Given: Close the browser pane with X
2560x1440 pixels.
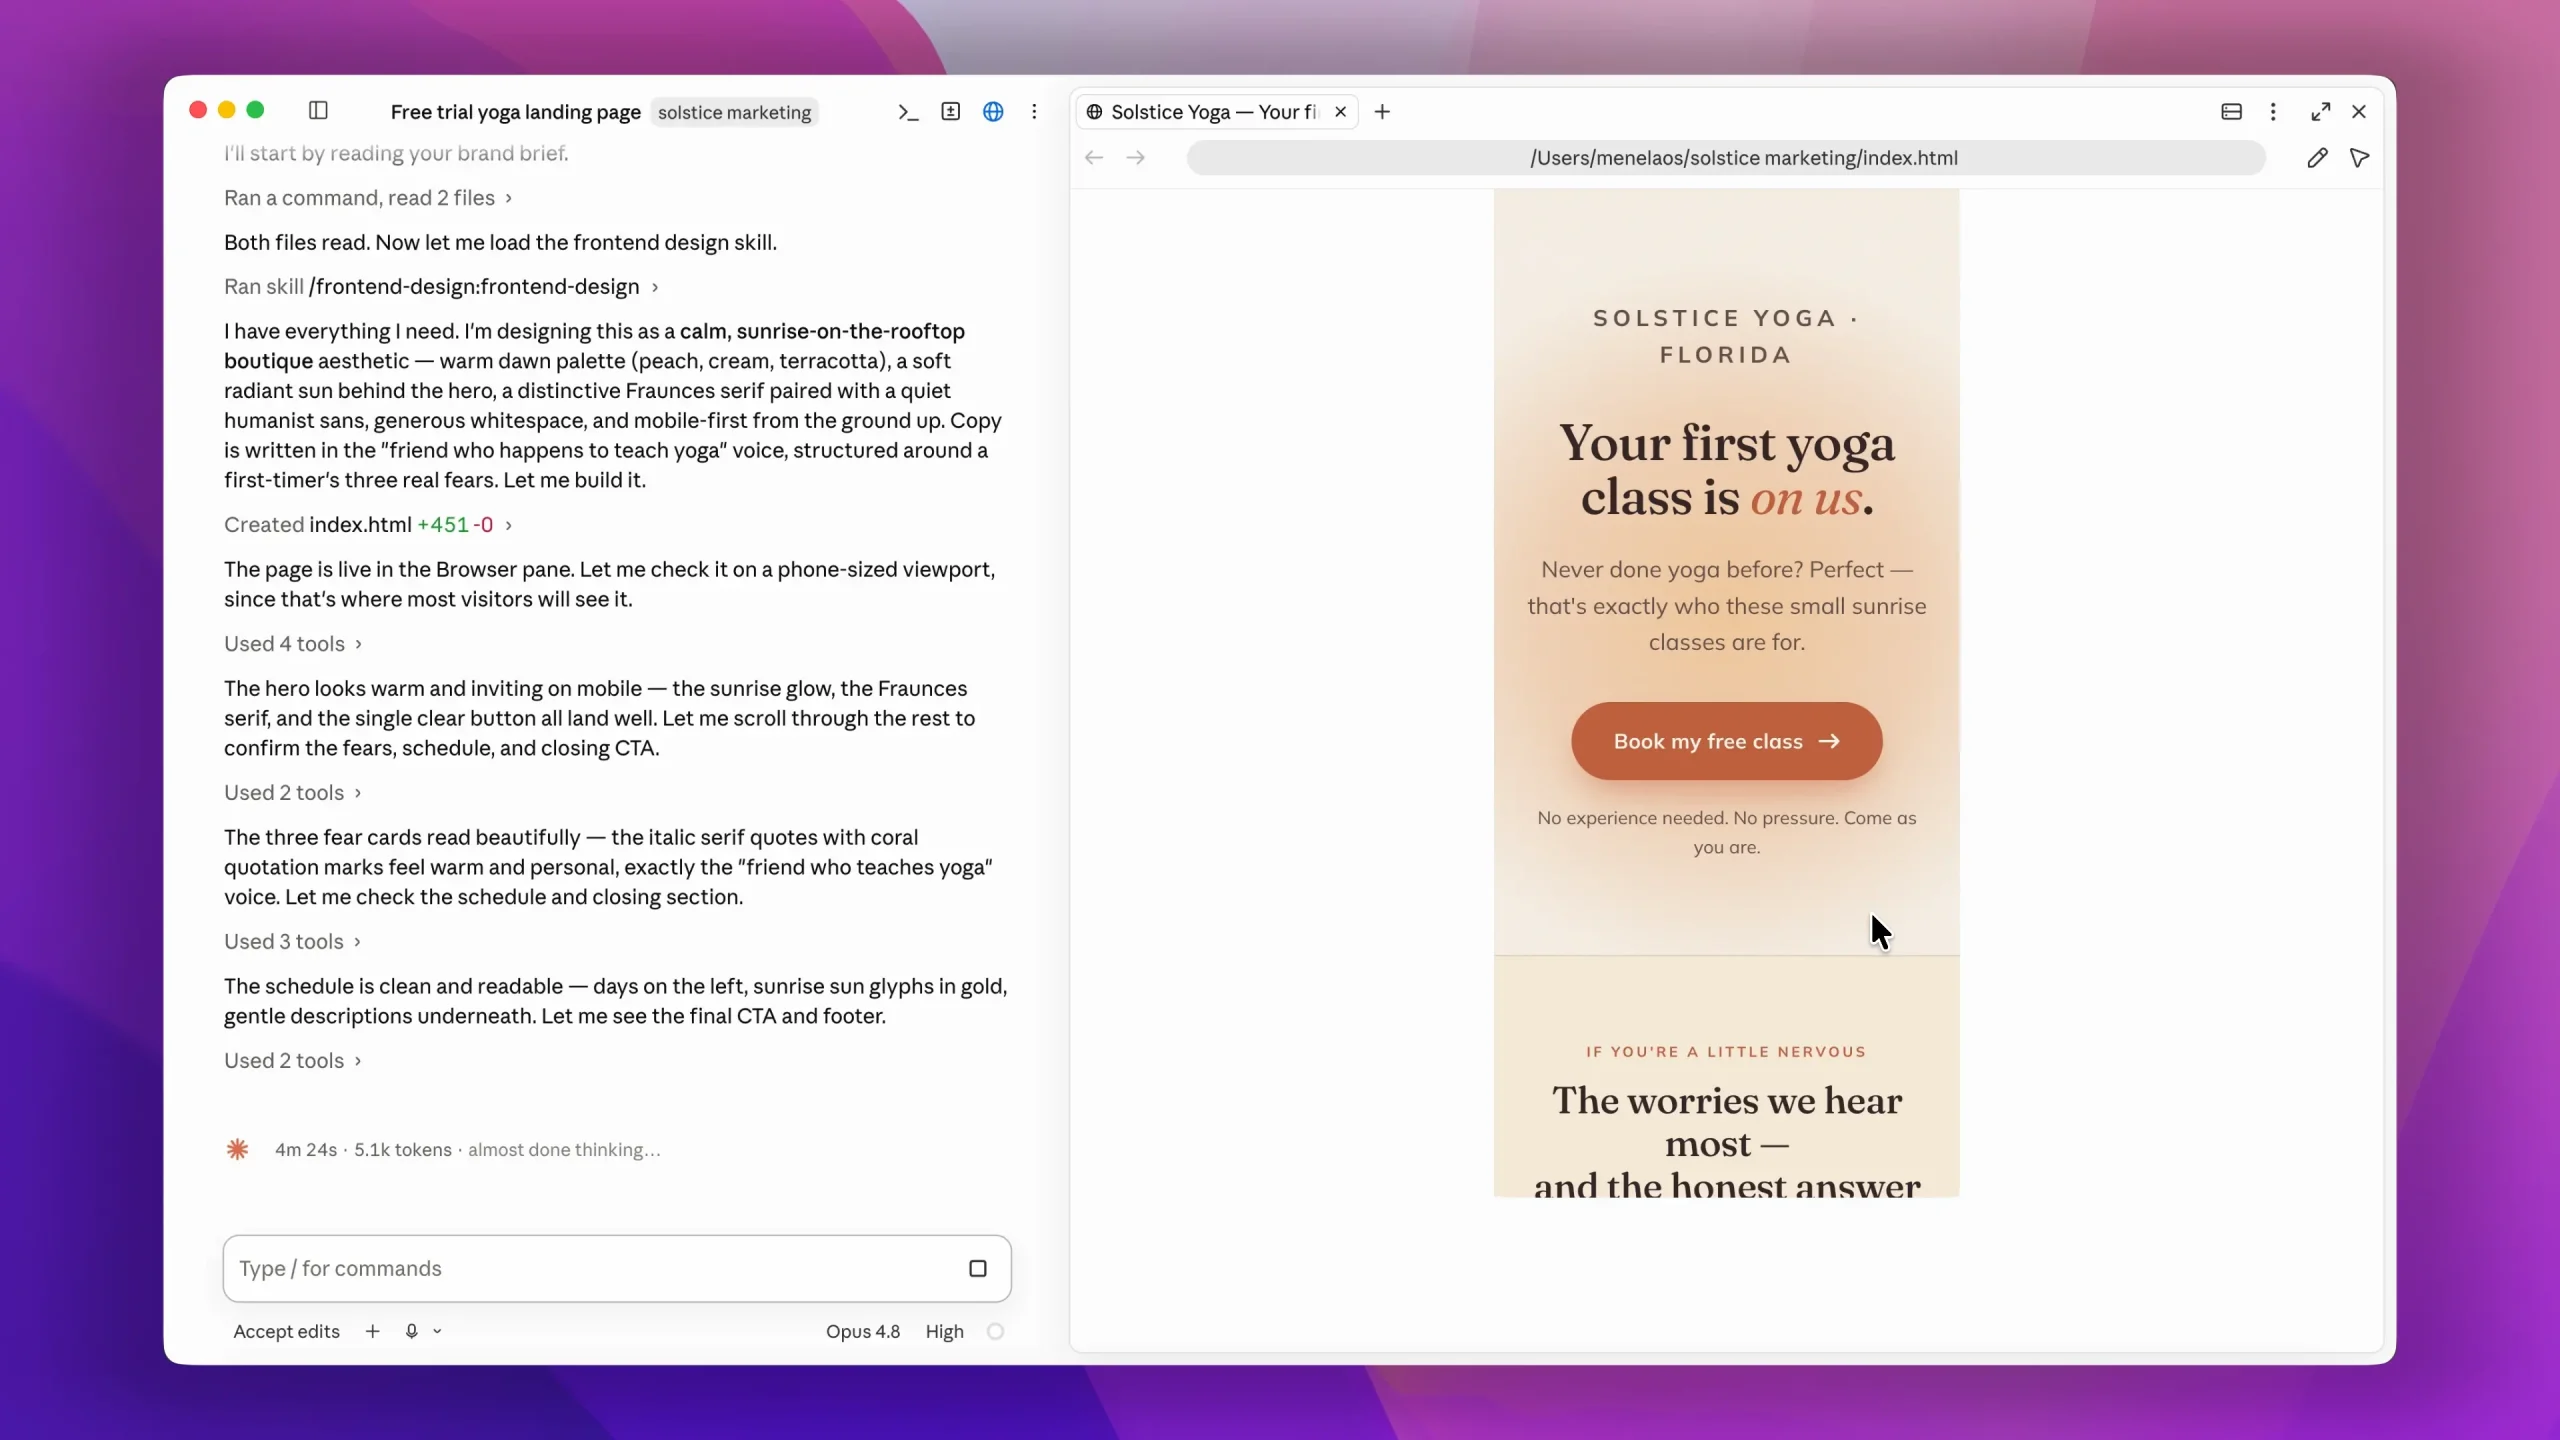Looking at the screenshot, I should point(2359,112).
